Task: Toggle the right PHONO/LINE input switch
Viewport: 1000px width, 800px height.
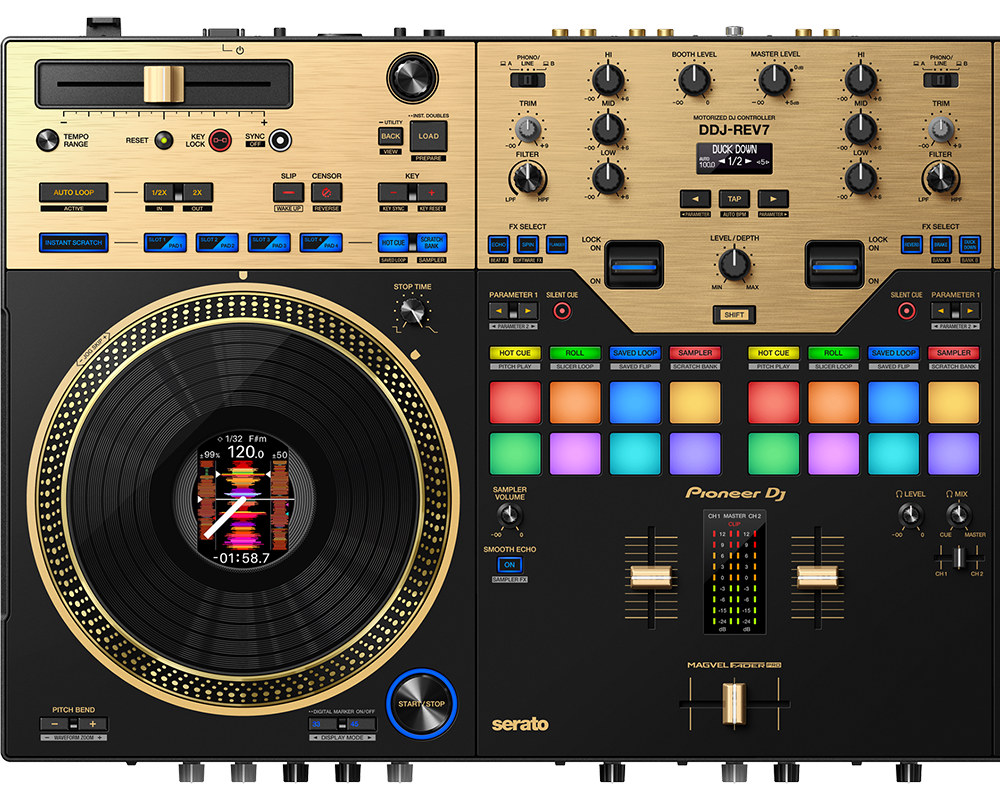Action: [941, 80]
